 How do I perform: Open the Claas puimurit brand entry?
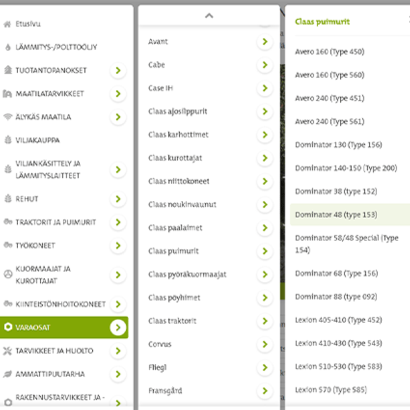pyautogui.click(x=209, y=251)
